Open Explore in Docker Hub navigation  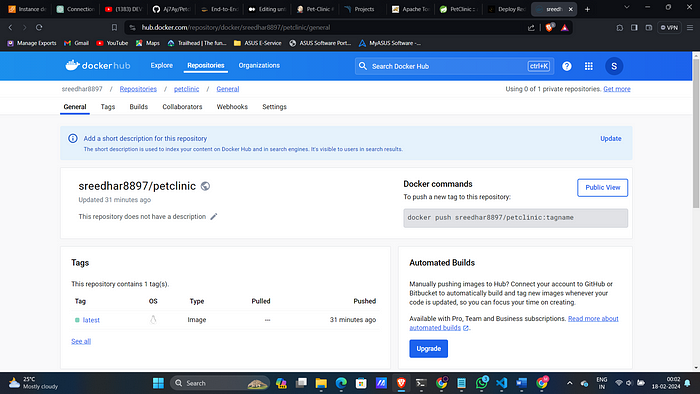point(162,65)
